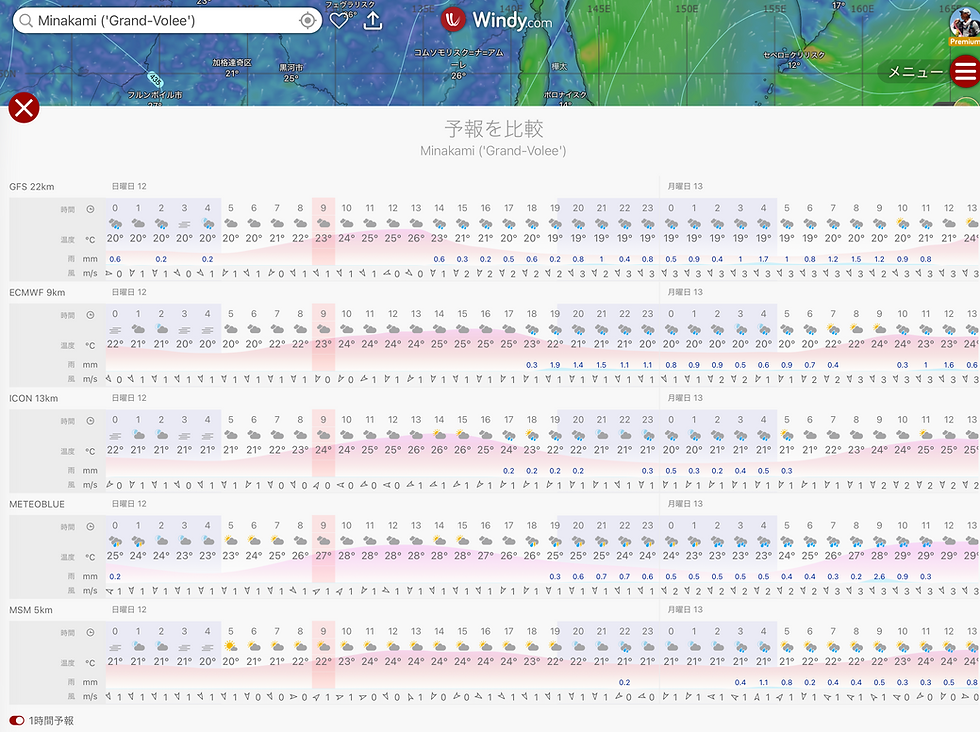Screen dimensions: 980x732
Task: Click the clock icon in MSM row
Action: (x=90, y=633)
